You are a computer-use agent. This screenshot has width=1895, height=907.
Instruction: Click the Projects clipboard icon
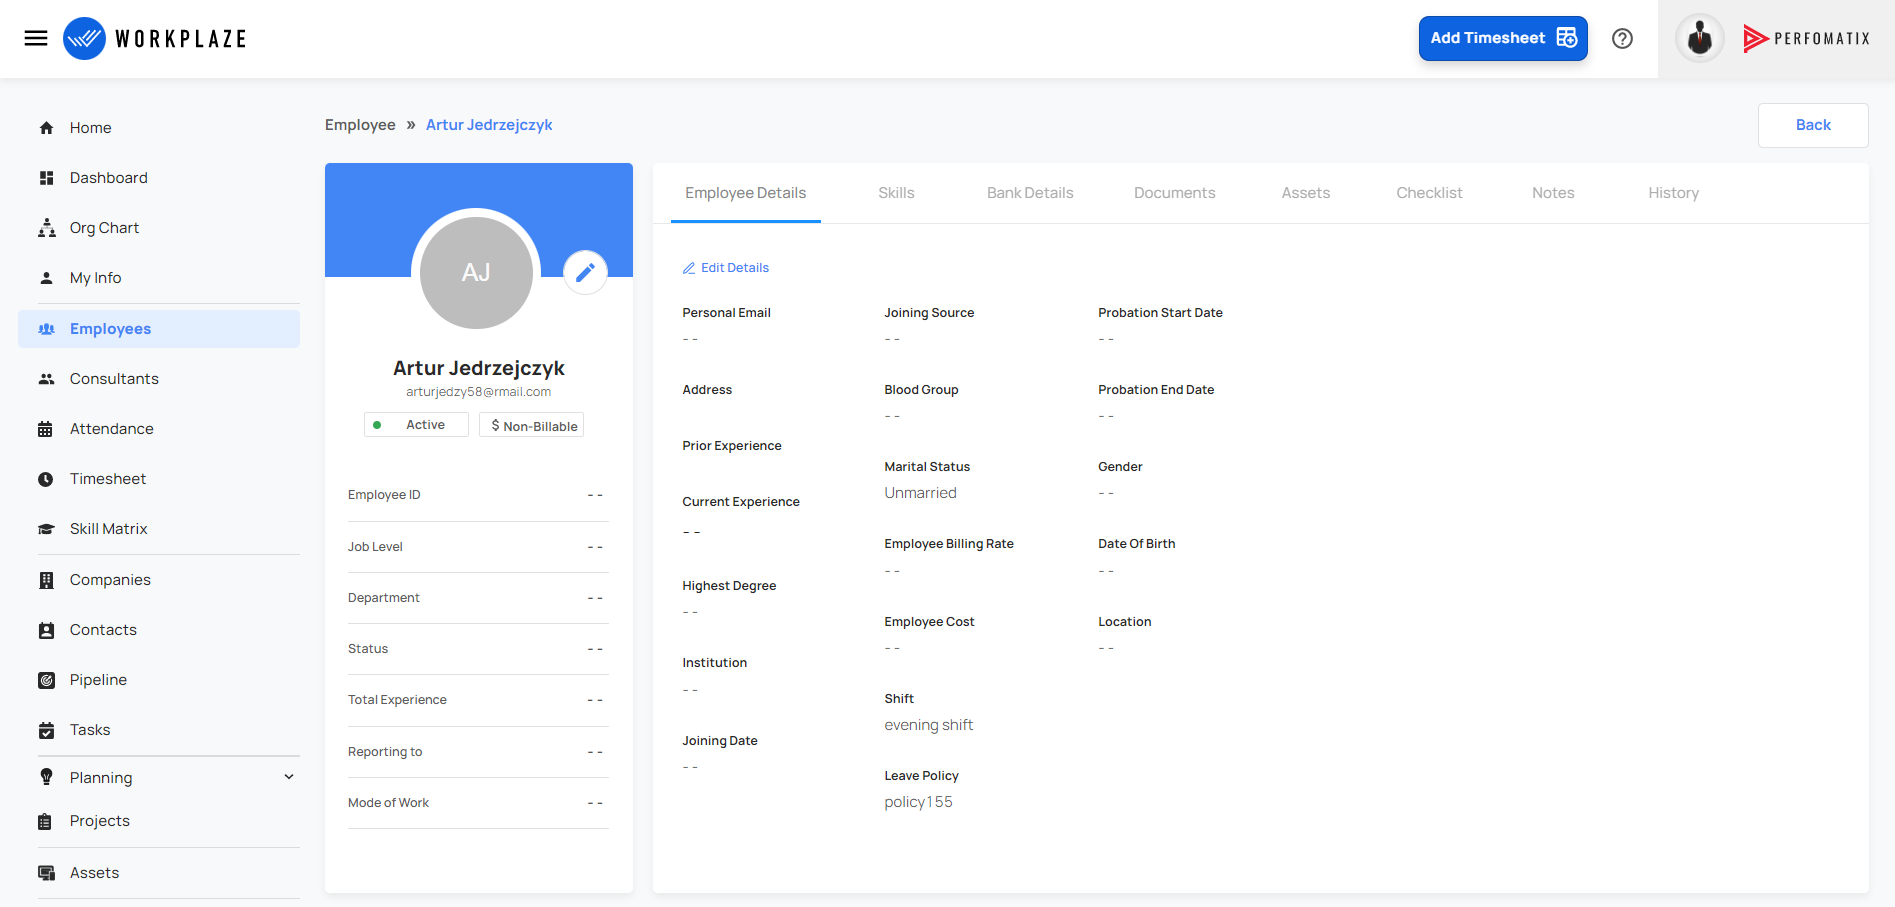click(45, 821)
